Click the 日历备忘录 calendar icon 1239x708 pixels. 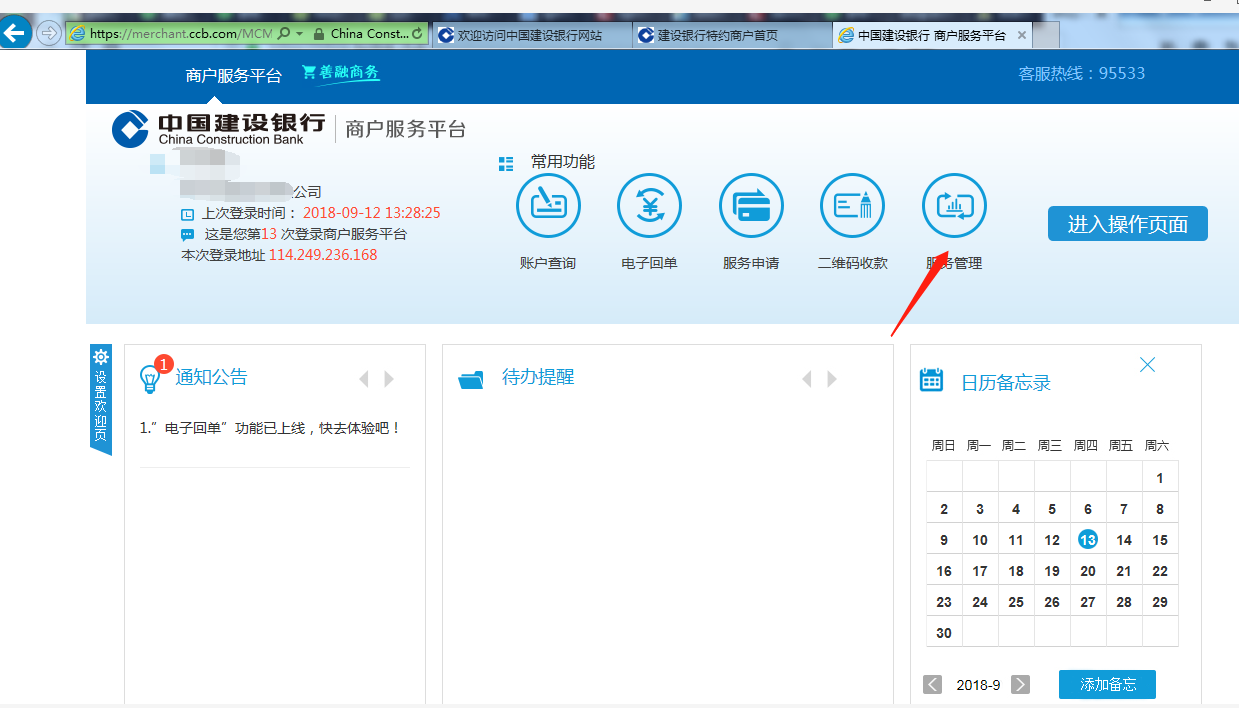(931, 379)
